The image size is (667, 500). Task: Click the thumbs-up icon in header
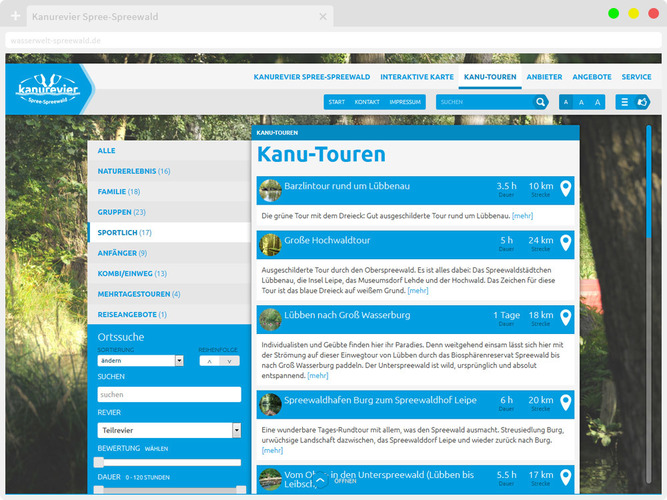(642, 102)
